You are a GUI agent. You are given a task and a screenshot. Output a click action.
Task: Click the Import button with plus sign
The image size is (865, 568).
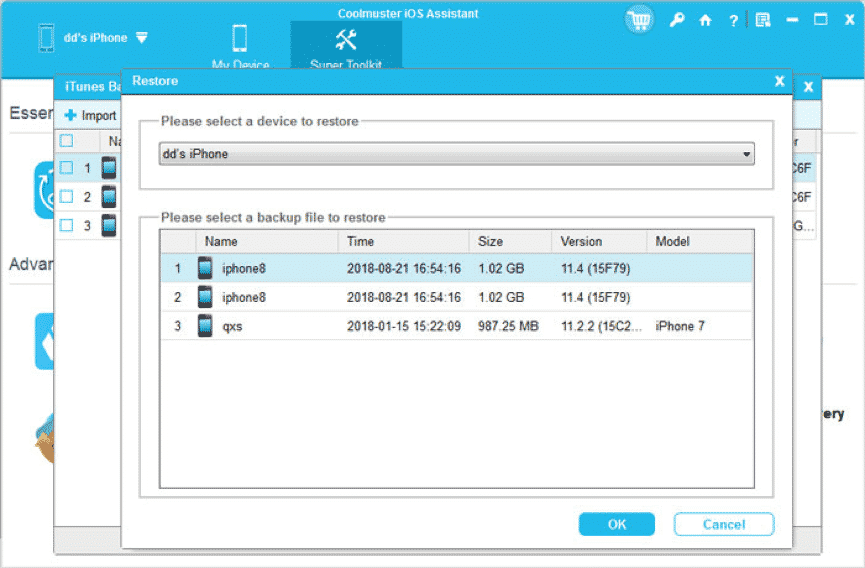tap(90, 115)
